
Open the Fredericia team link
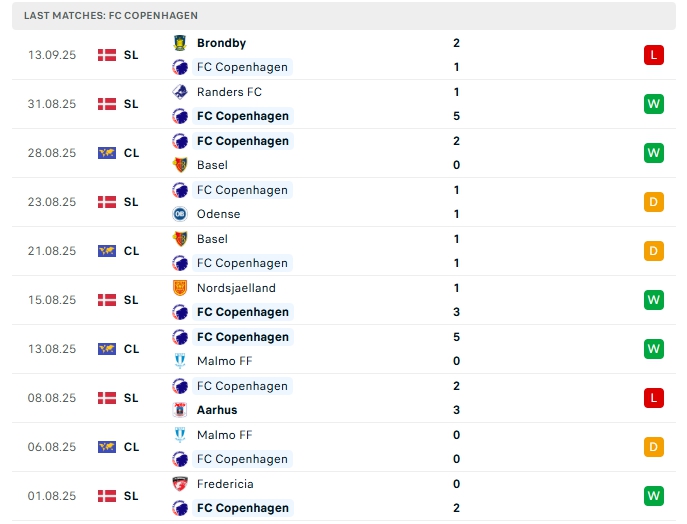[225, 484]
